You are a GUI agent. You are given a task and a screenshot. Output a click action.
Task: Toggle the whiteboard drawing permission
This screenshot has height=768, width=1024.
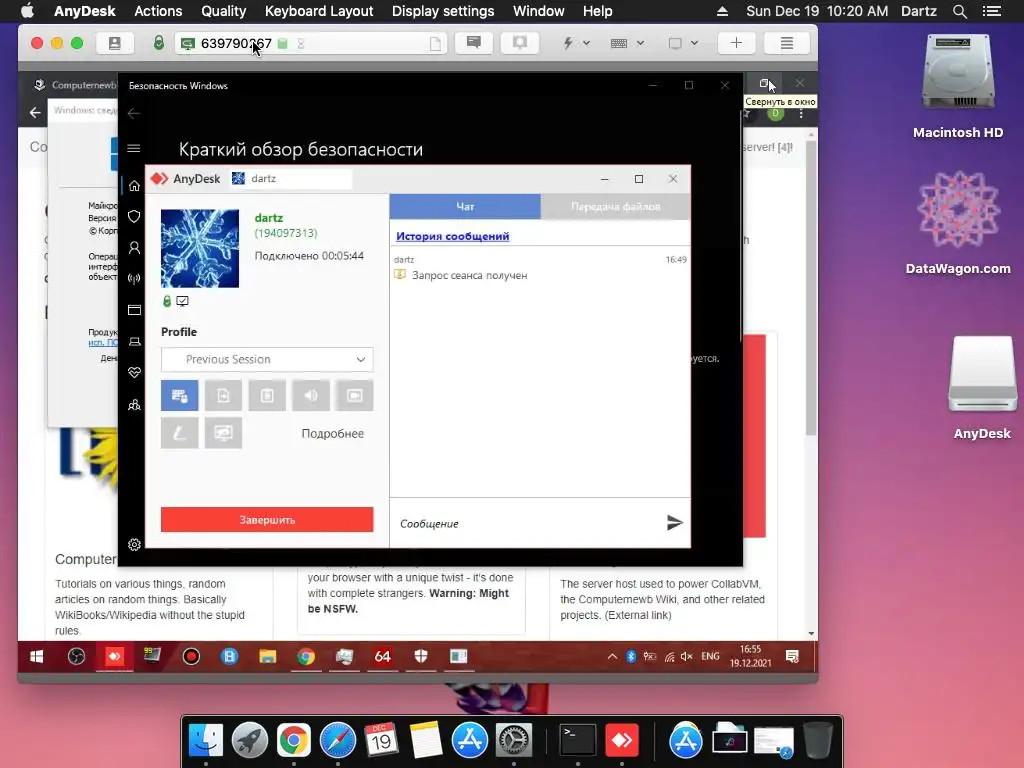point(180,433)
